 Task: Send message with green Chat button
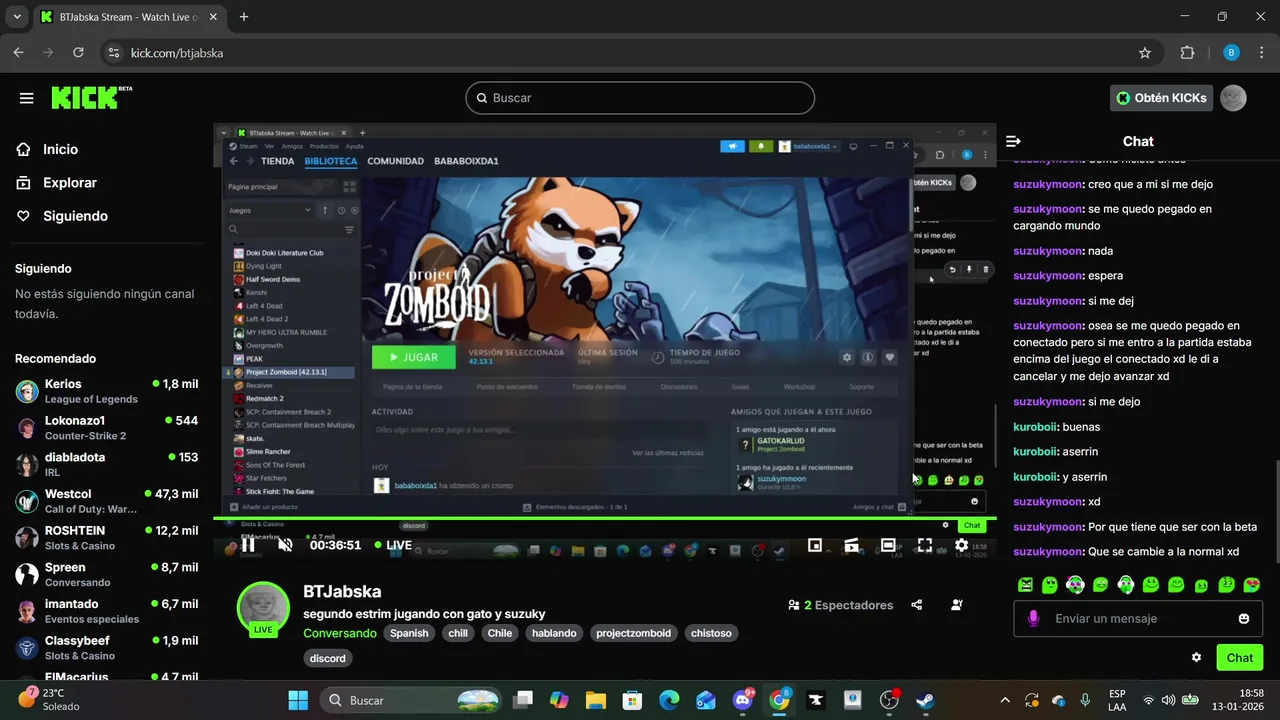point(1239,657)
